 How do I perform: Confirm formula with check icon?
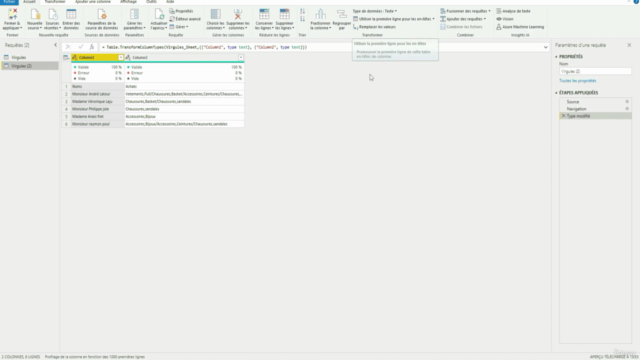80,47
